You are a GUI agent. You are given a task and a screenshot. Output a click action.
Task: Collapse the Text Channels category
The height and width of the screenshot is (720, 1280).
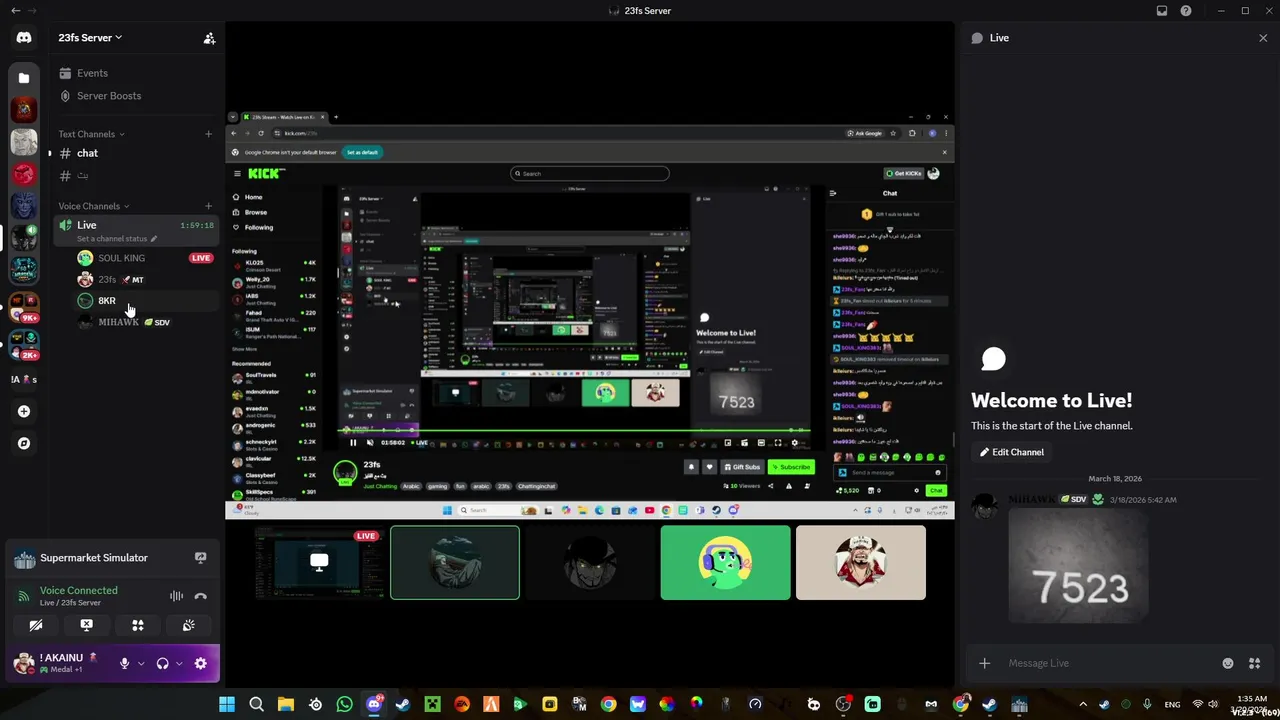click(91, 134)
